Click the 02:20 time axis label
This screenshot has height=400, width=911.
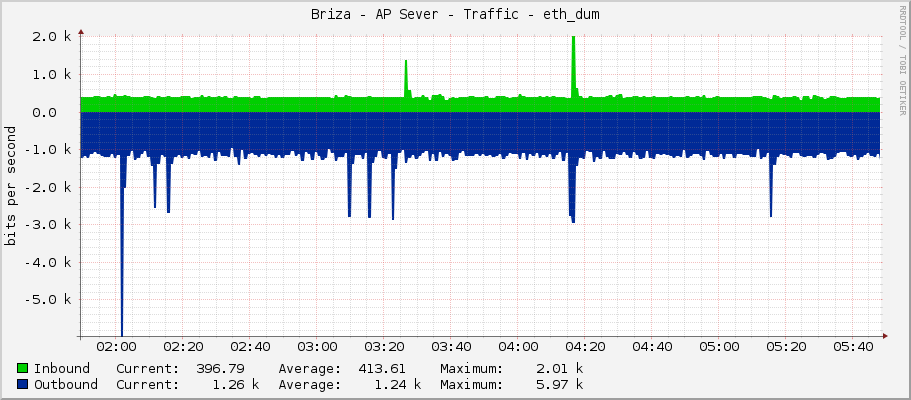pos(182,347)
